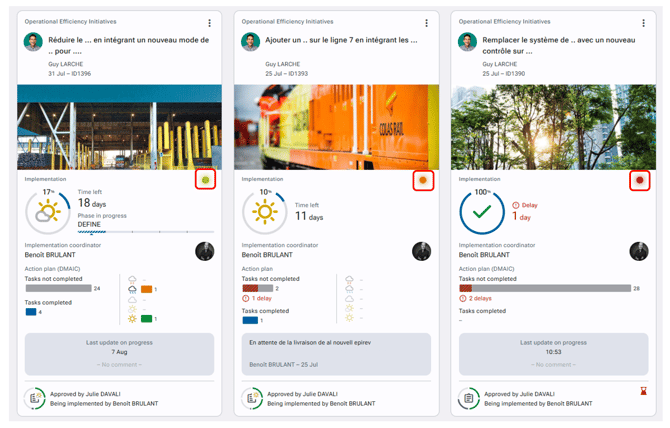Click coordinator Benoît BRULANT photo on ID1390 card
Screen dimensions: 670x428
click(639, 251)
